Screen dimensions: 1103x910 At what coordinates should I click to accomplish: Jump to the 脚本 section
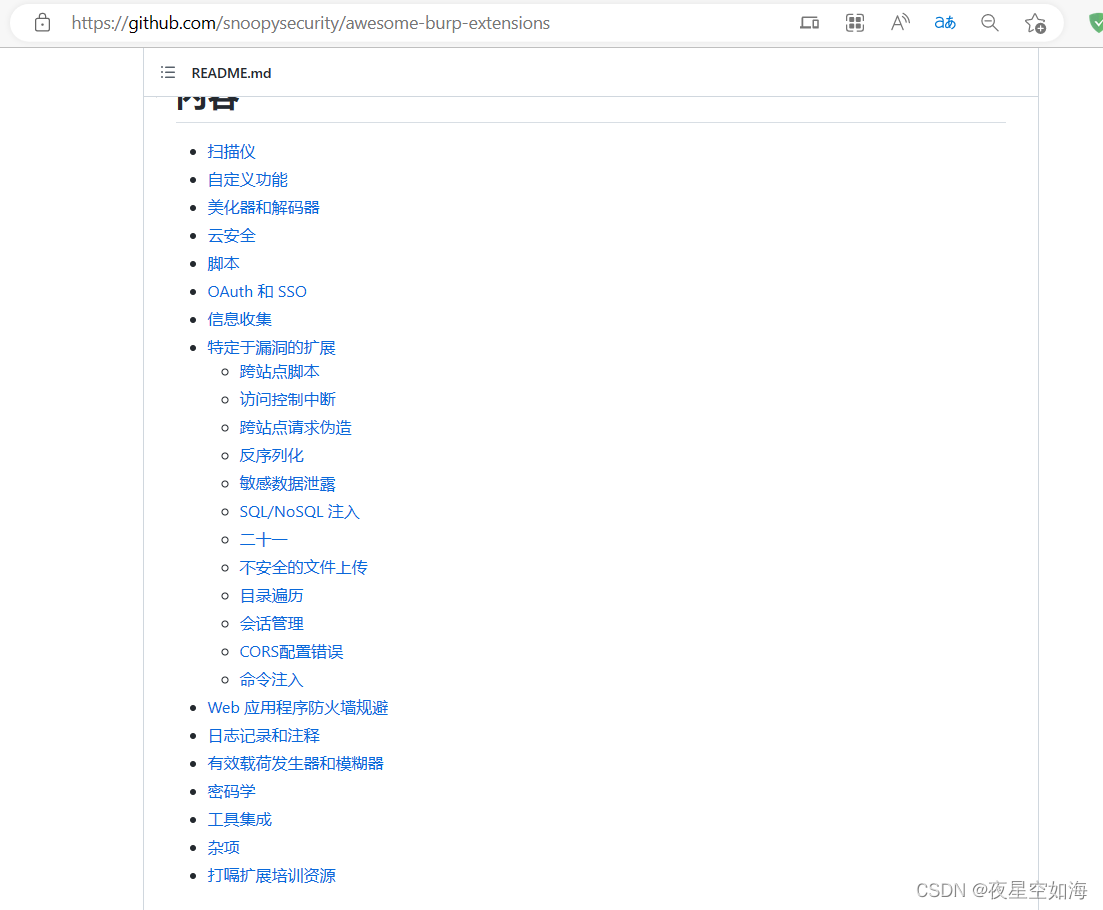tap(224, 264)
